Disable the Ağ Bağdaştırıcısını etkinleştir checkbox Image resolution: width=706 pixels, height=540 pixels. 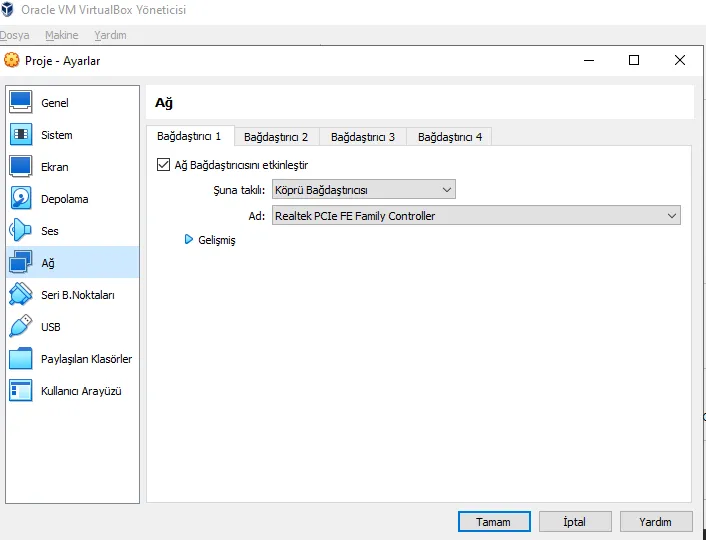[x=163, y=165]
